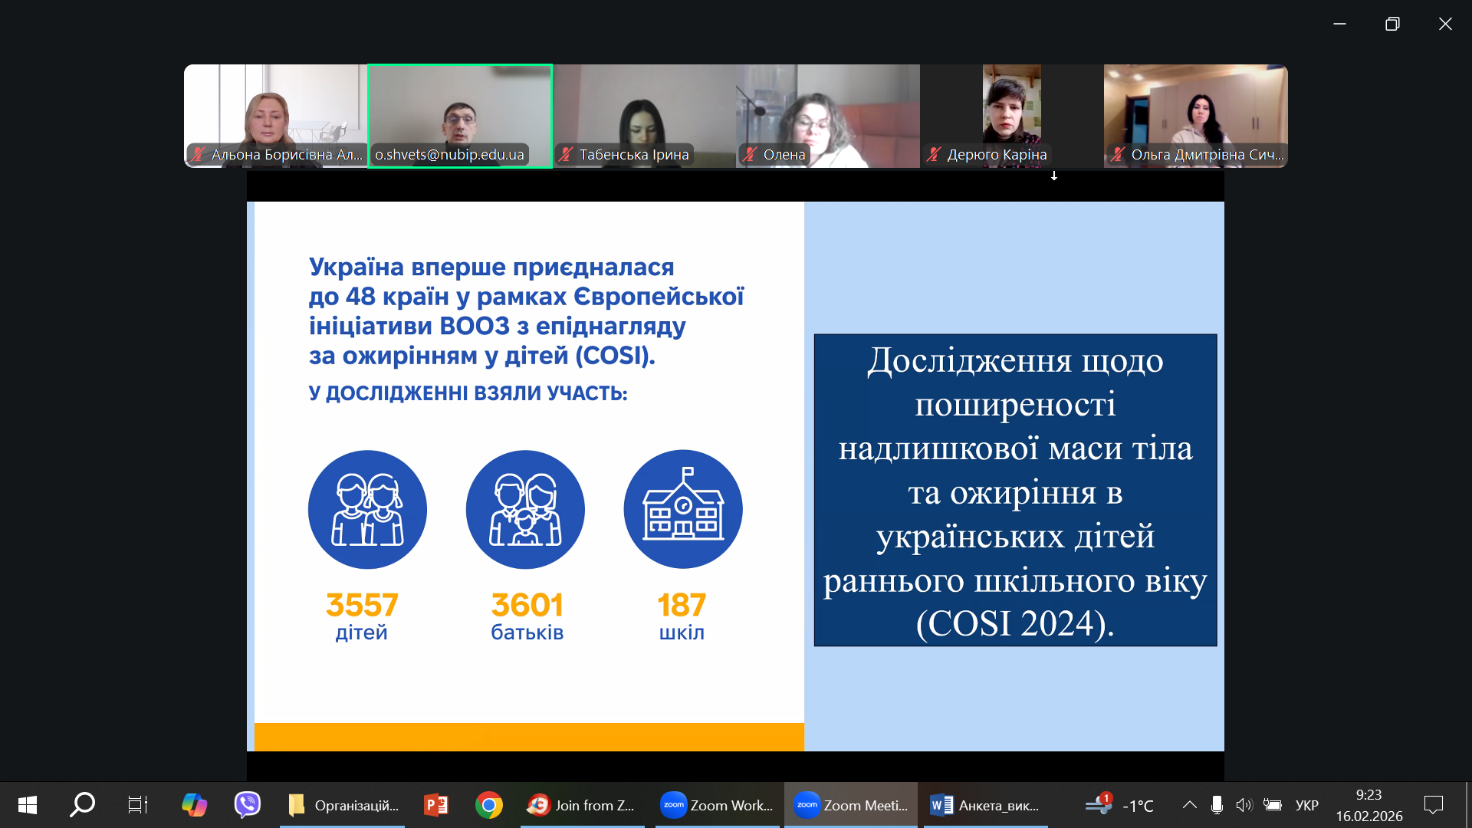Switch to the Zoom Work... taskbar window

pyautogui.click(x=717, y=805)
